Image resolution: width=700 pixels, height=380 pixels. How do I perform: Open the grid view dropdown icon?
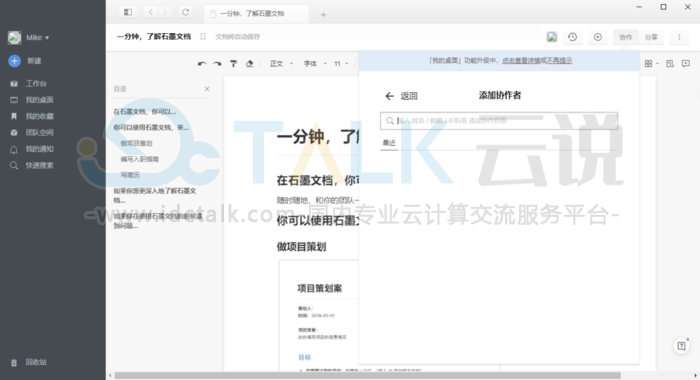[651, 64]
